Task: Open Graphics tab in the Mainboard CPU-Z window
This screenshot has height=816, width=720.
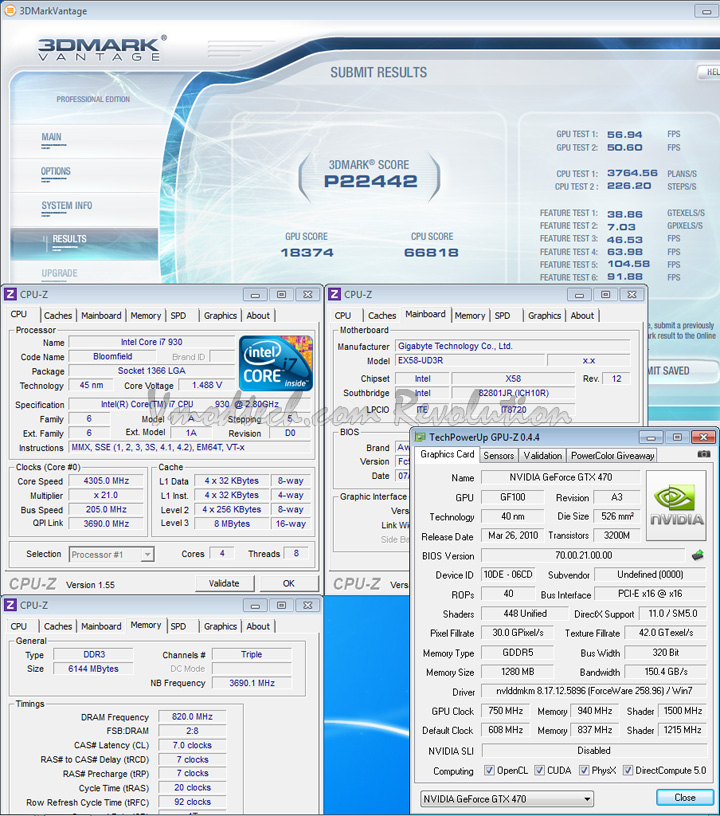Action: pos(544,315)
